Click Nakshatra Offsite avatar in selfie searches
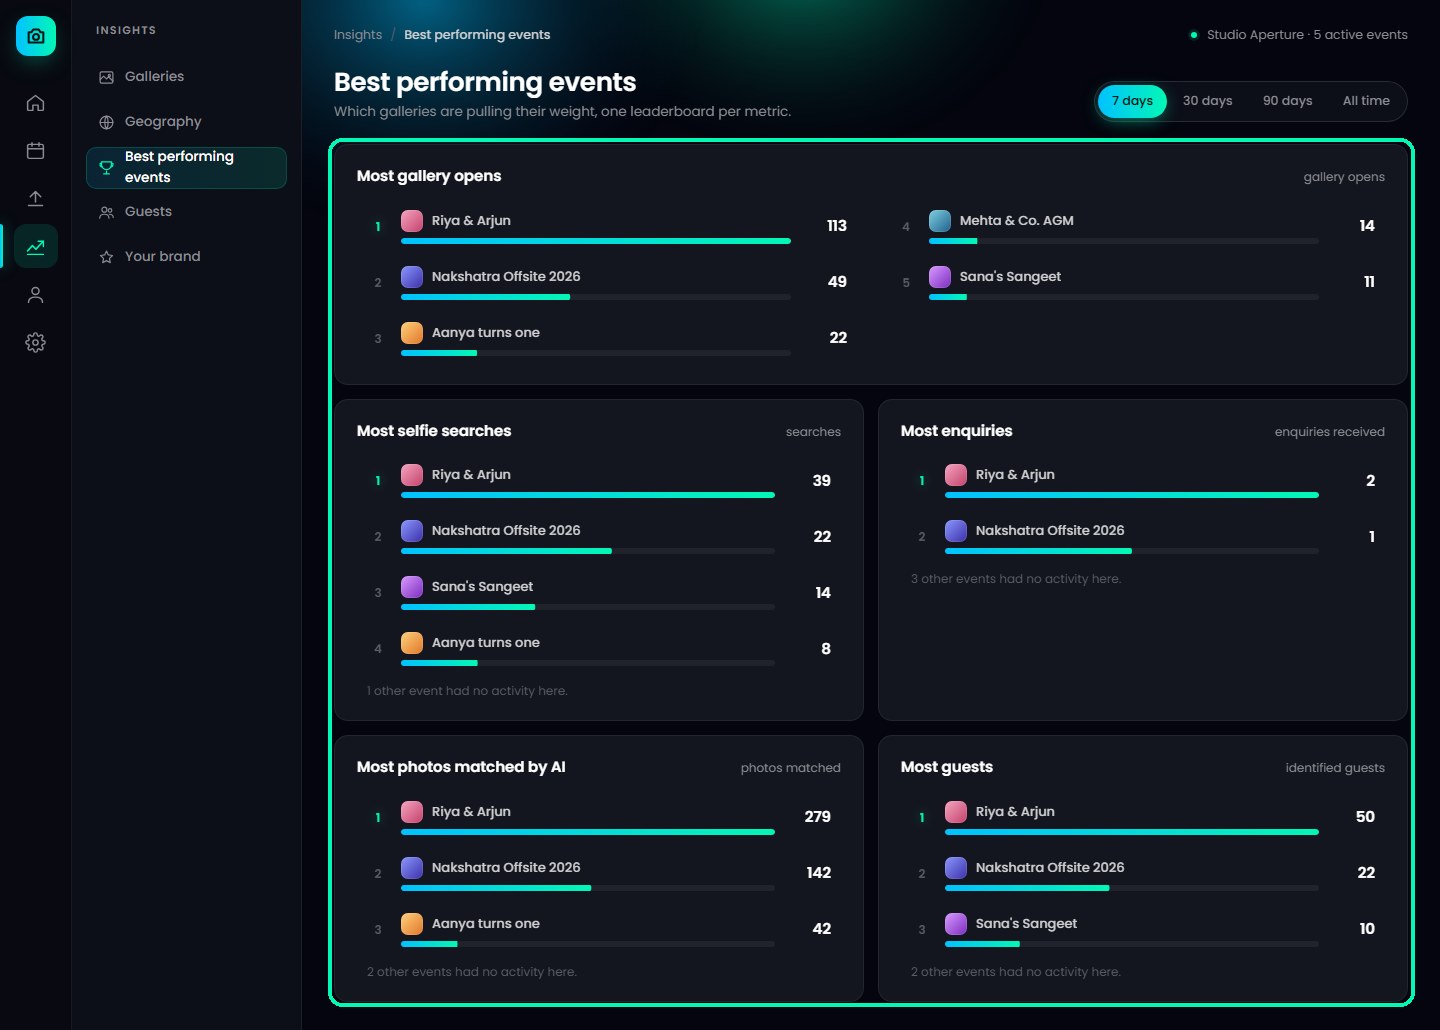Image resolution: width=1440 pixels, height=1030 pixels. tap(412, 531)
